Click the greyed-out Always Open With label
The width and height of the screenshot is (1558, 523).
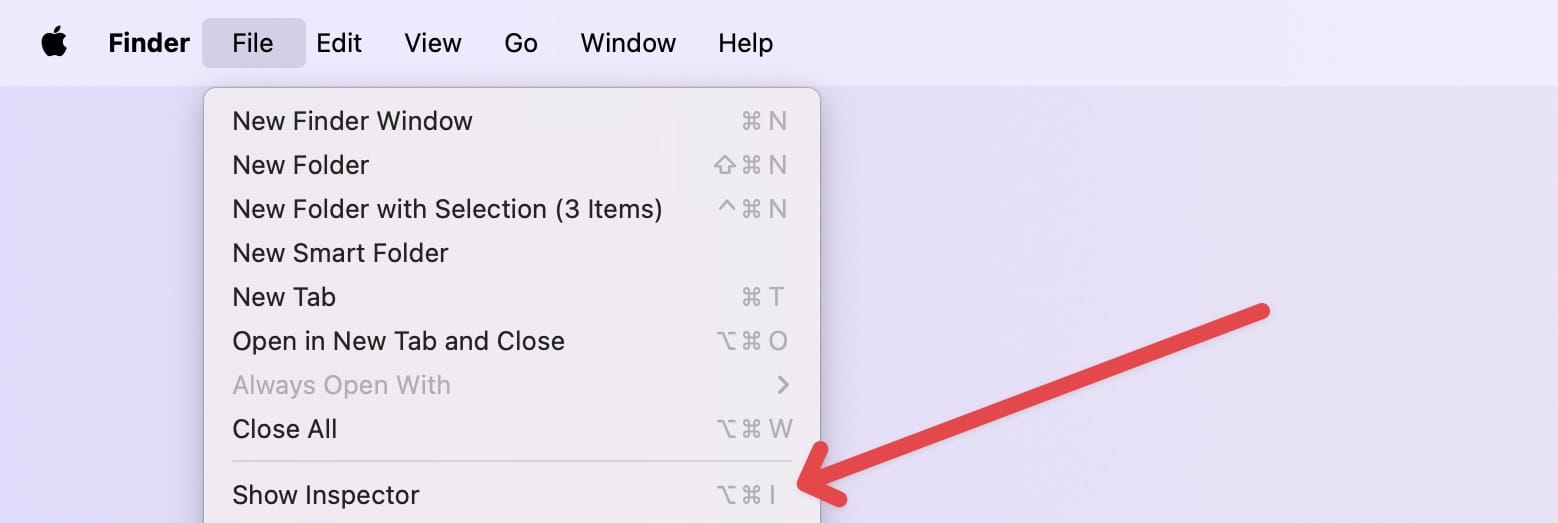[341, 385]
